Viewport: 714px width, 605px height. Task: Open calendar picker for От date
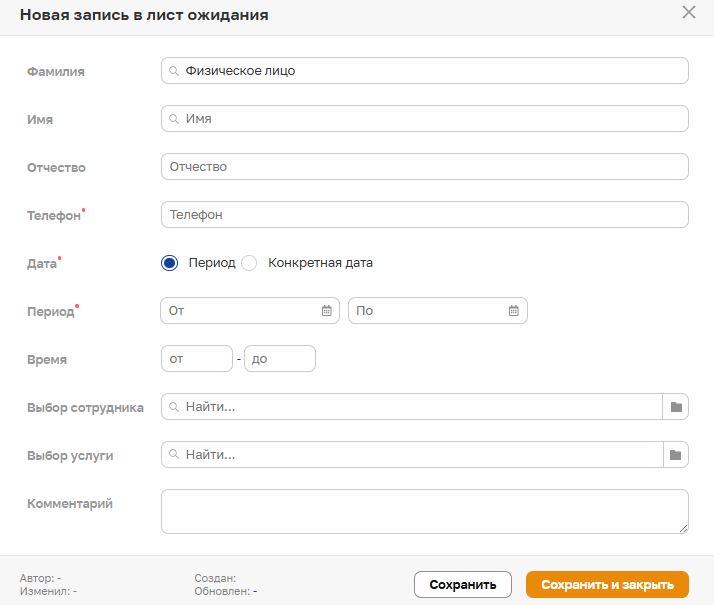326,311
